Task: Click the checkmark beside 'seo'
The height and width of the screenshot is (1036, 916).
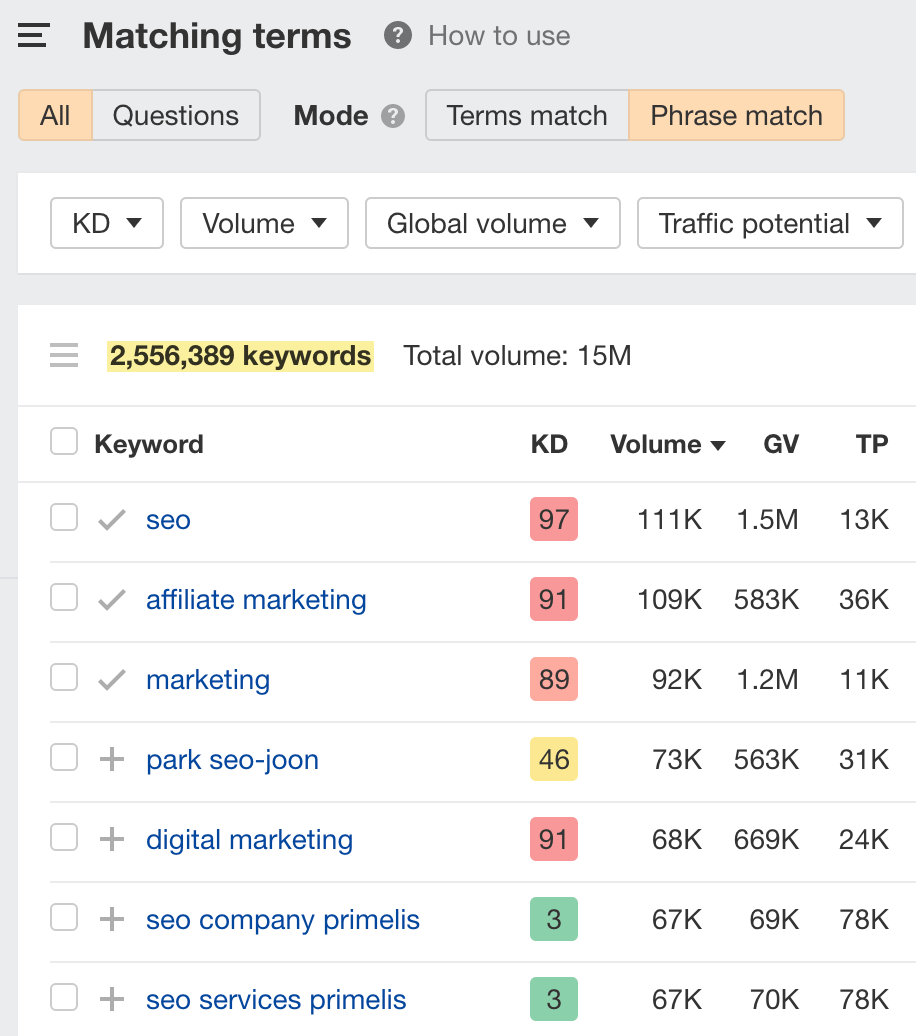Action: (x=111, y=519)
